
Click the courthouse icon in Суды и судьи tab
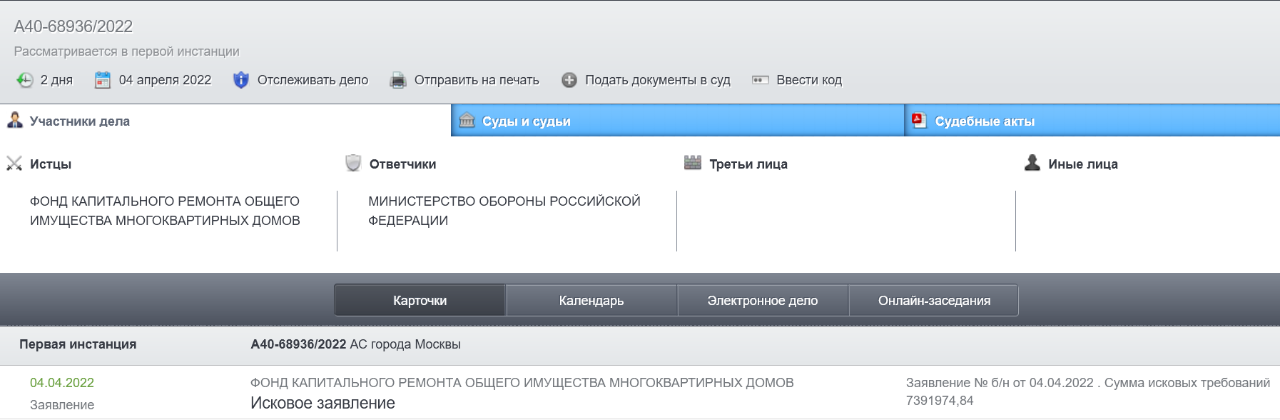(466, 121)
